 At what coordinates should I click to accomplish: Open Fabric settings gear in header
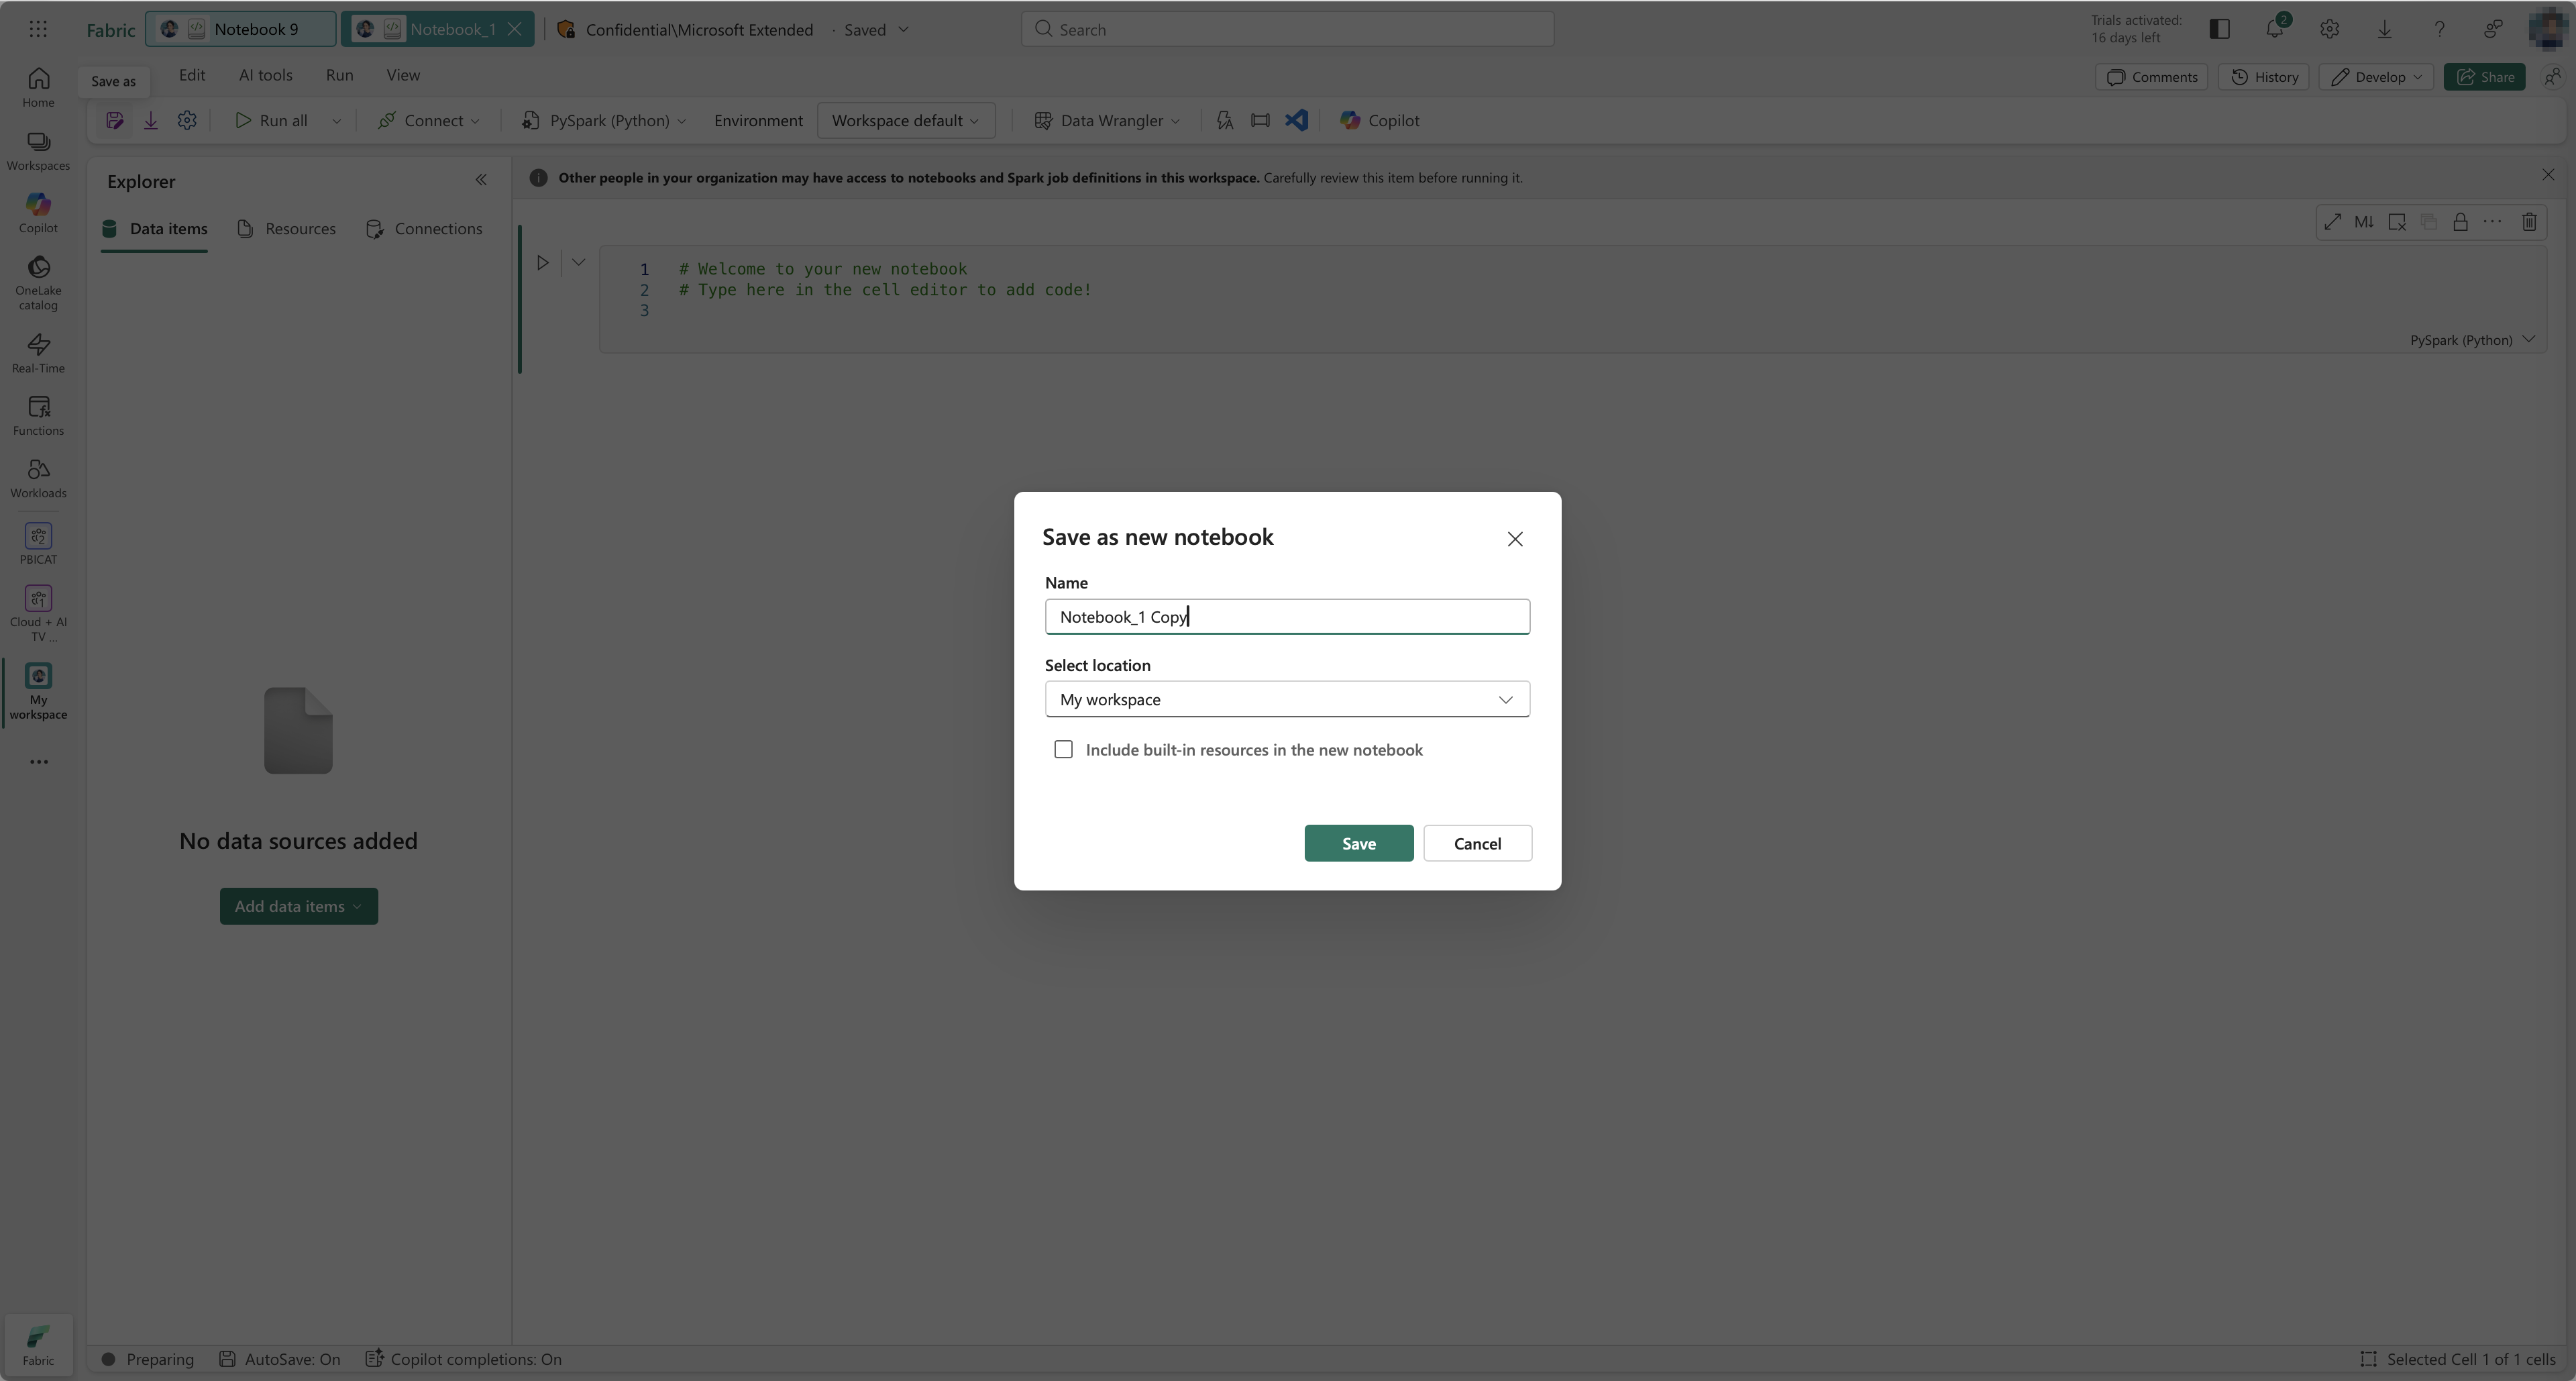(x=2330, y=29)
